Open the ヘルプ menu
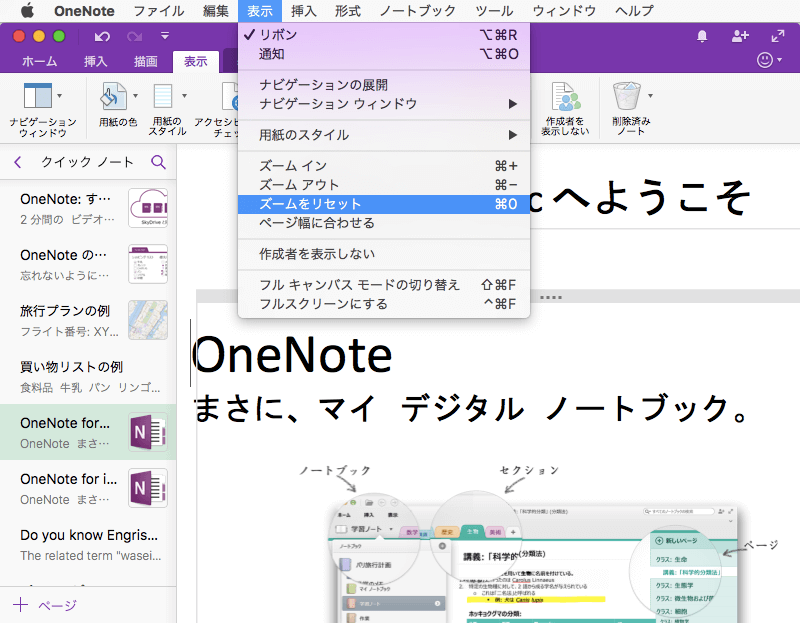 (634, 11)
